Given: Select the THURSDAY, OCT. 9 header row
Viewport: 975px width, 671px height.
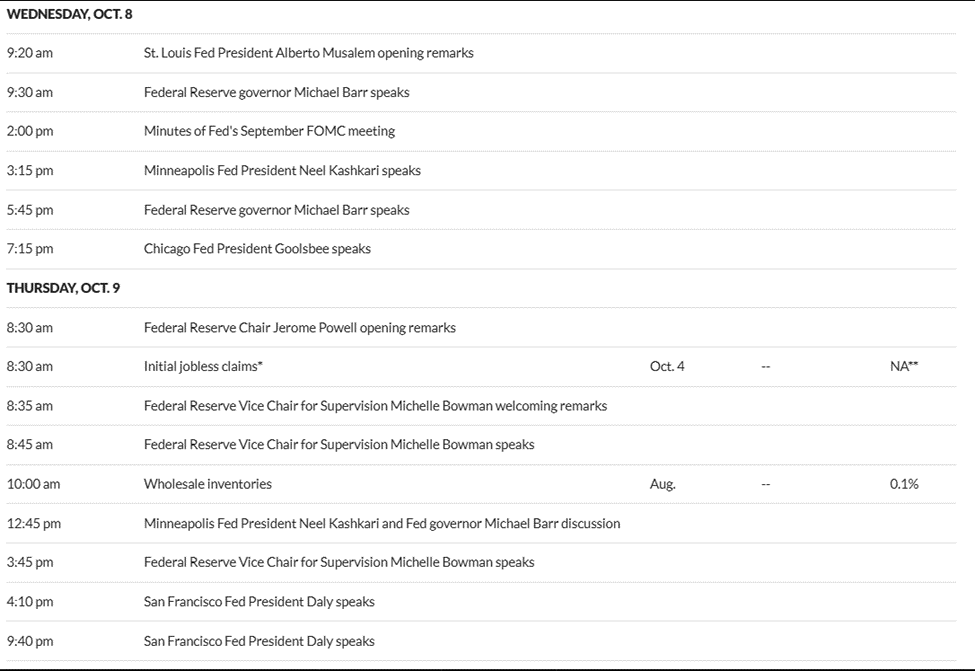Looking at the screenshot, I should click(x=62, y=288).
